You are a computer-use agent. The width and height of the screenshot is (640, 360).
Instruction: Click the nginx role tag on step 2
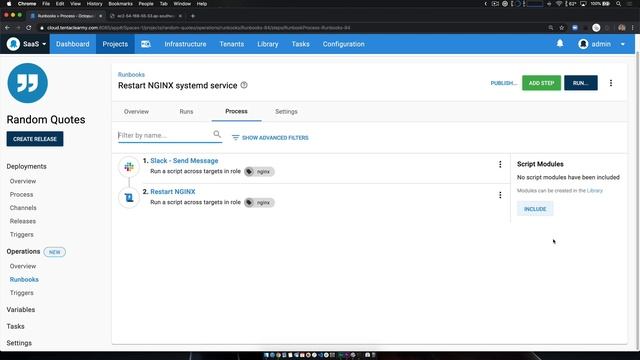point(259,202)
